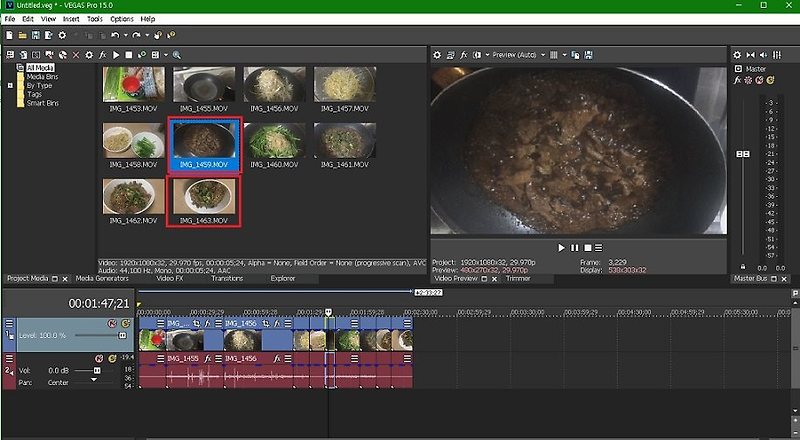Viewport: 800px width, 440px height.
Task: Open the Edit menu
Action: (28, 19)
